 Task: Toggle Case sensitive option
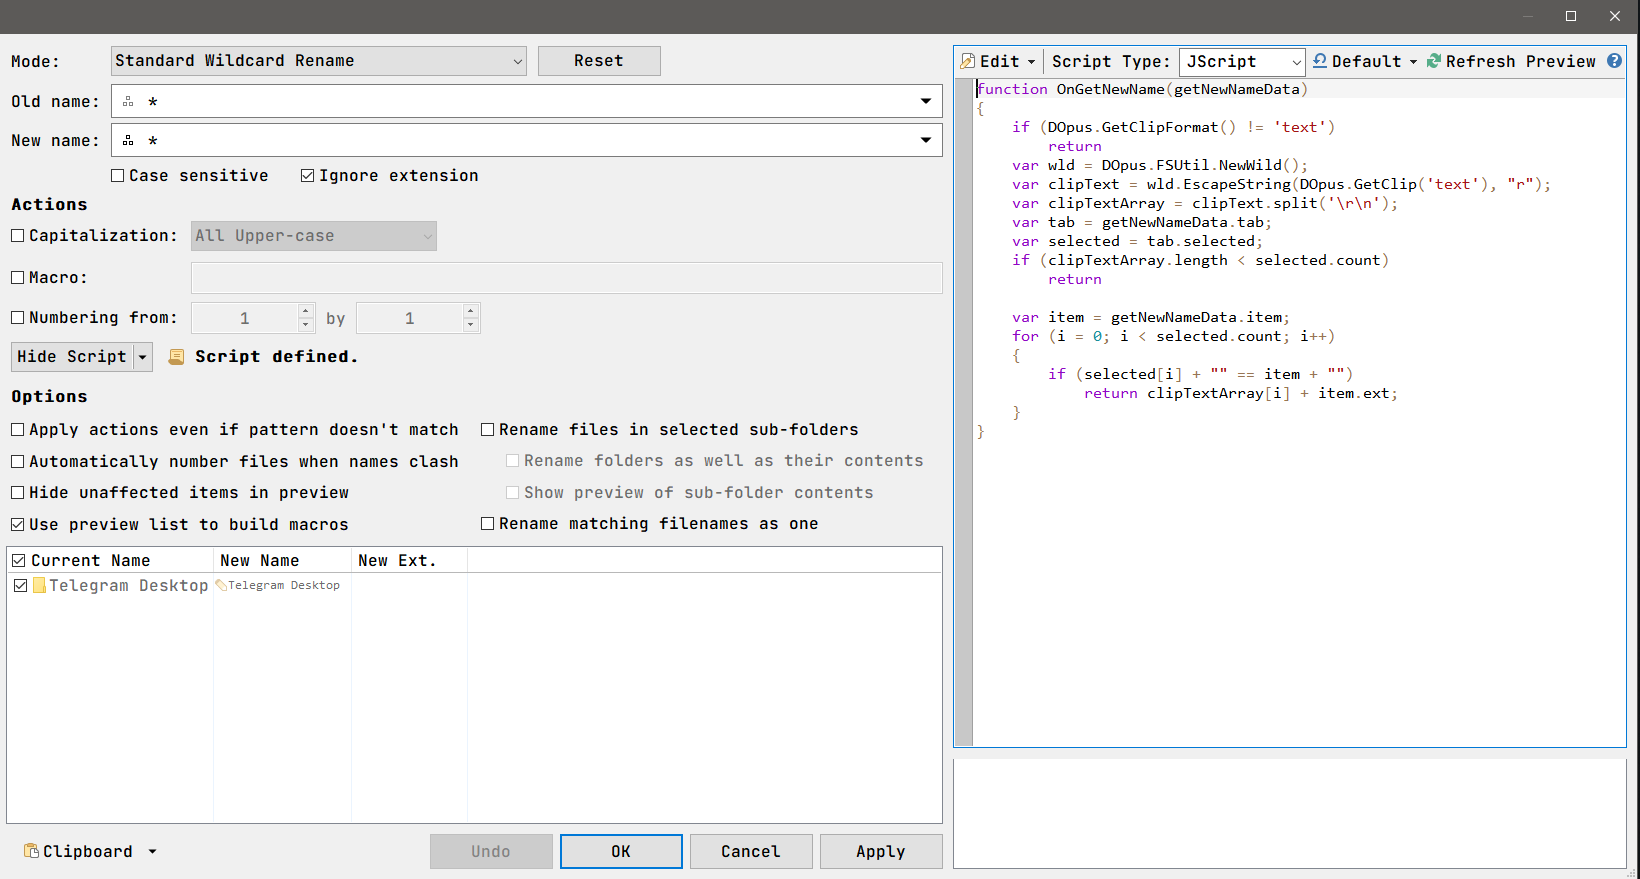(118, 176)
